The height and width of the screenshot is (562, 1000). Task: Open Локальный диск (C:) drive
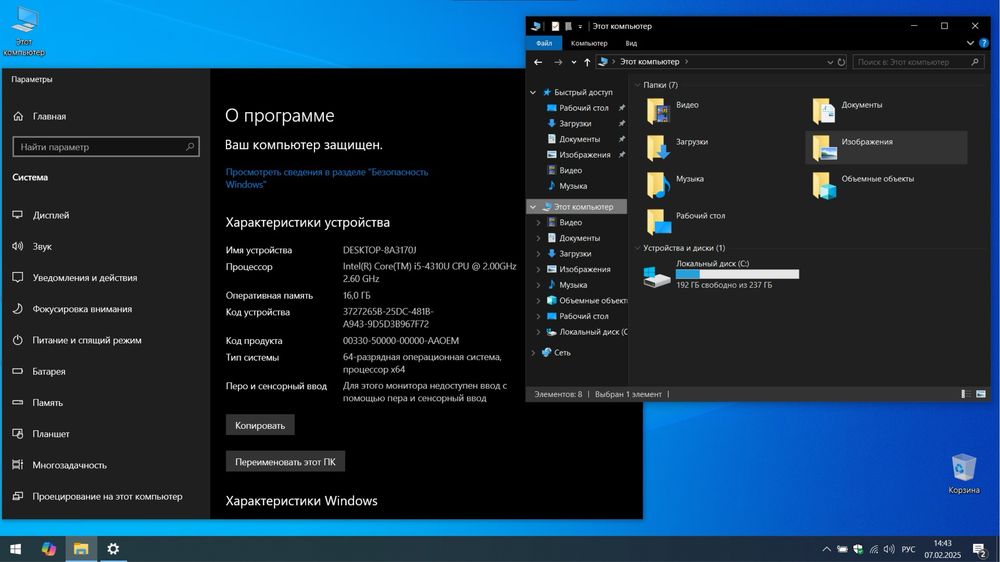(x=721, y=274)
